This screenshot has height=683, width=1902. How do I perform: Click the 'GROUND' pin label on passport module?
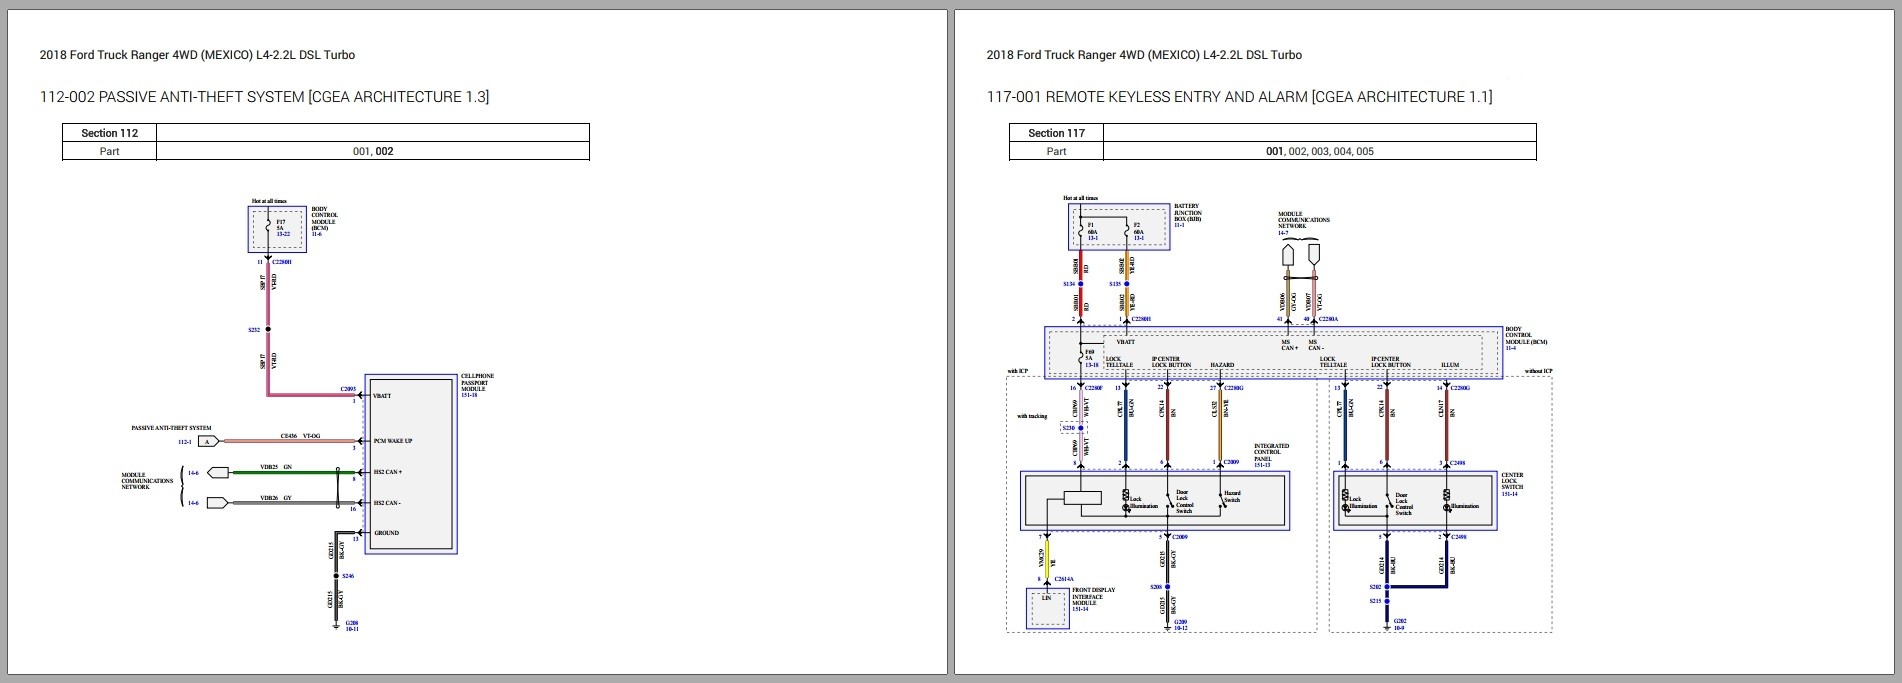(386, 533)
